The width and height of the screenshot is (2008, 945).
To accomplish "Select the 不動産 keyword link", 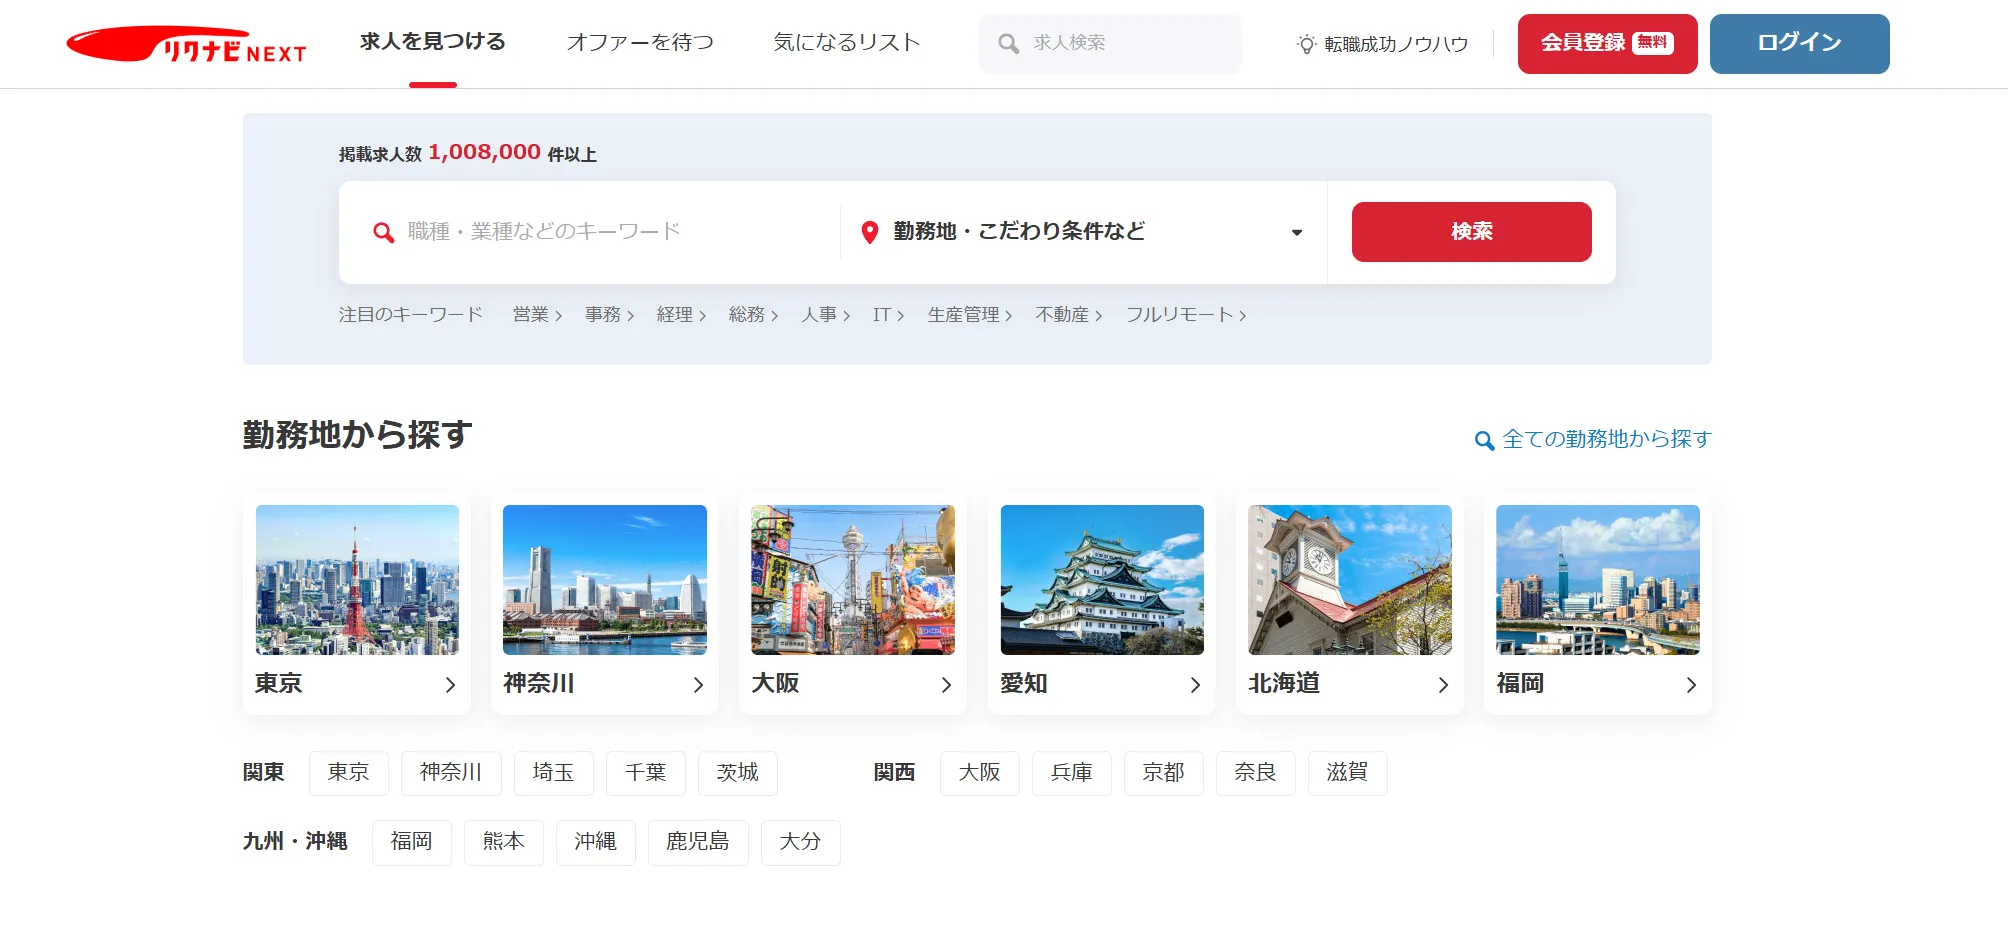I will [x=1068, y=315].
